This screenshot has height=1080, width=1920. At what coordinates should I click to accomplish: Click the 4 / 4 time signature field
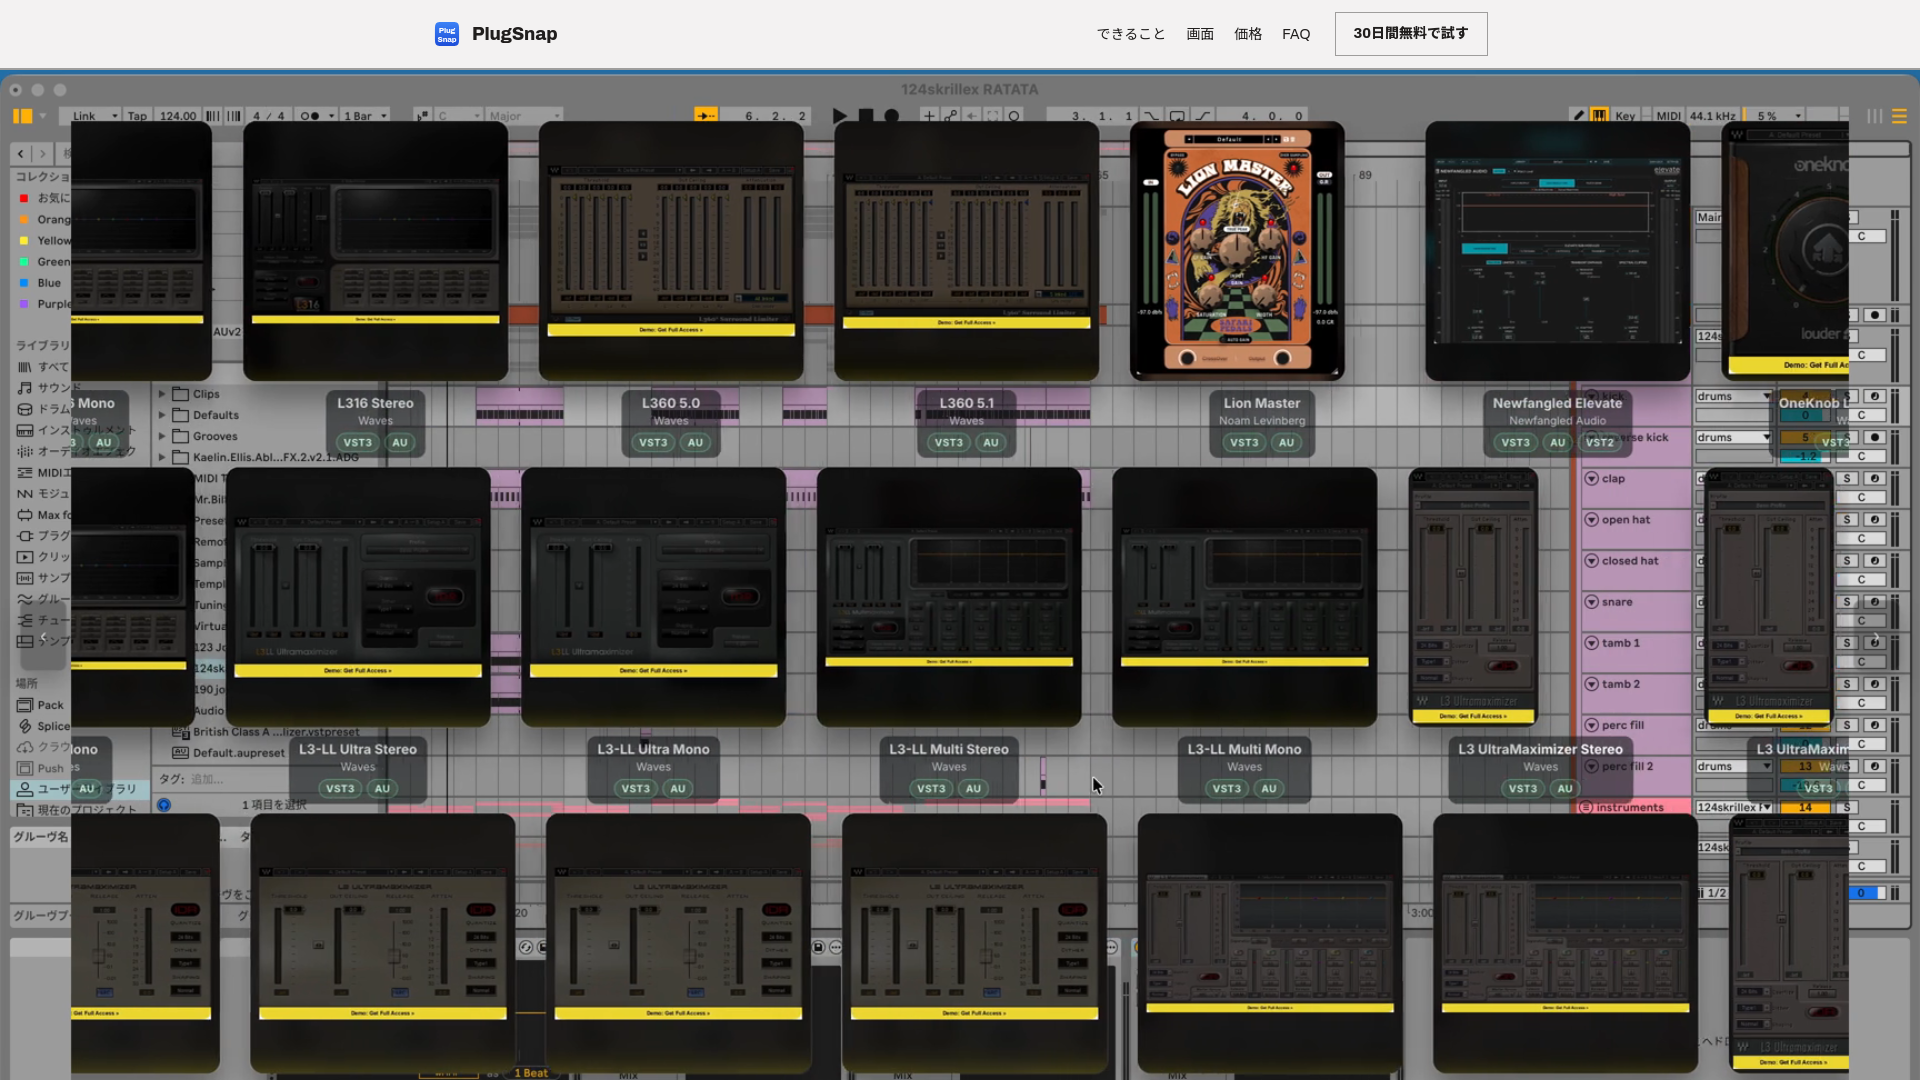point(268,116)
